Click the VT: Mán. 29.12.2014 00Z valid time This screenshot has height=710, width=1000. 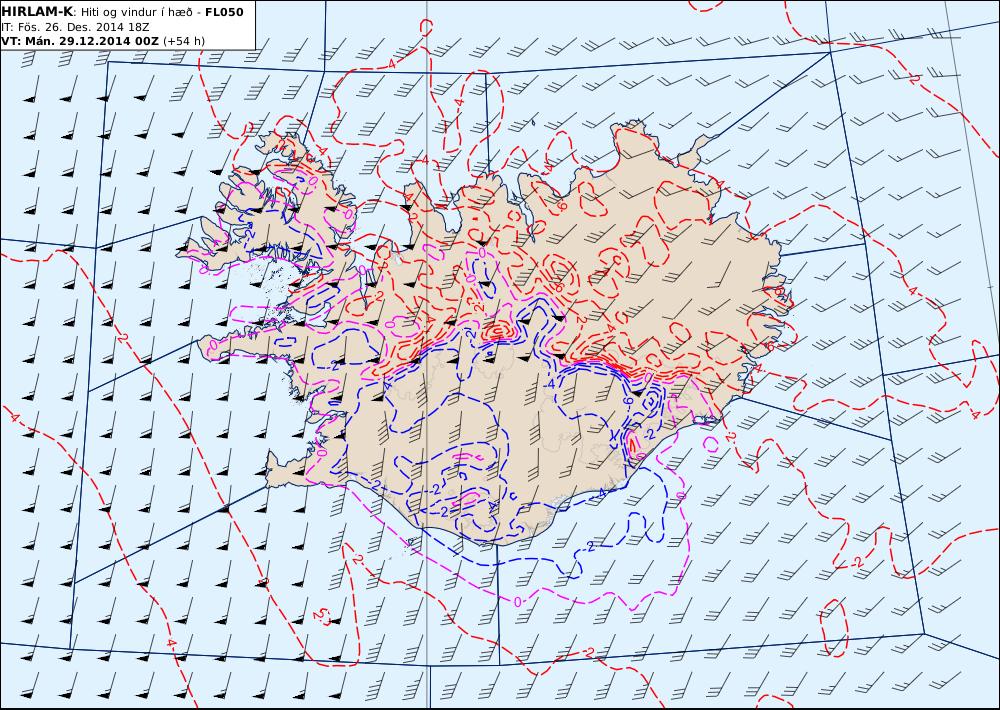[81, 41]
